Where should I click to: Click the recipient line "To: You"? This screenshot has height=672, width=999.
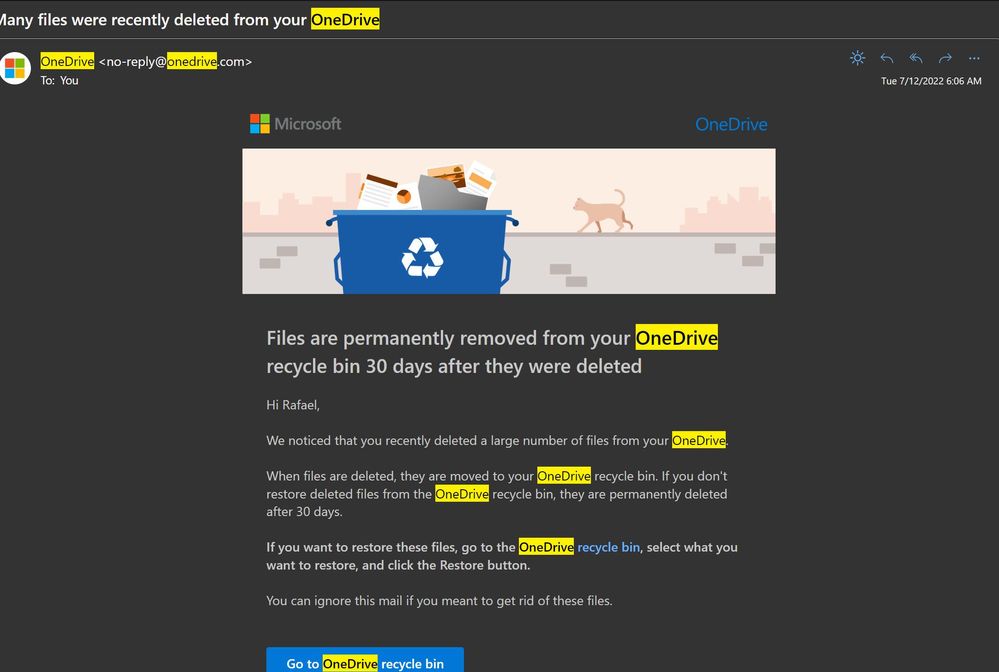[x=59, y=80]
